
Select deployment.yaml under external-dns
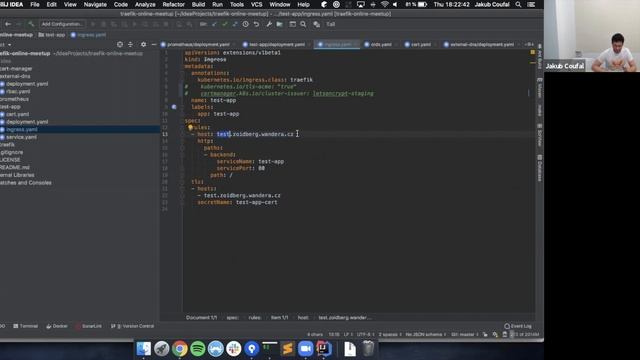pos(27,84)
